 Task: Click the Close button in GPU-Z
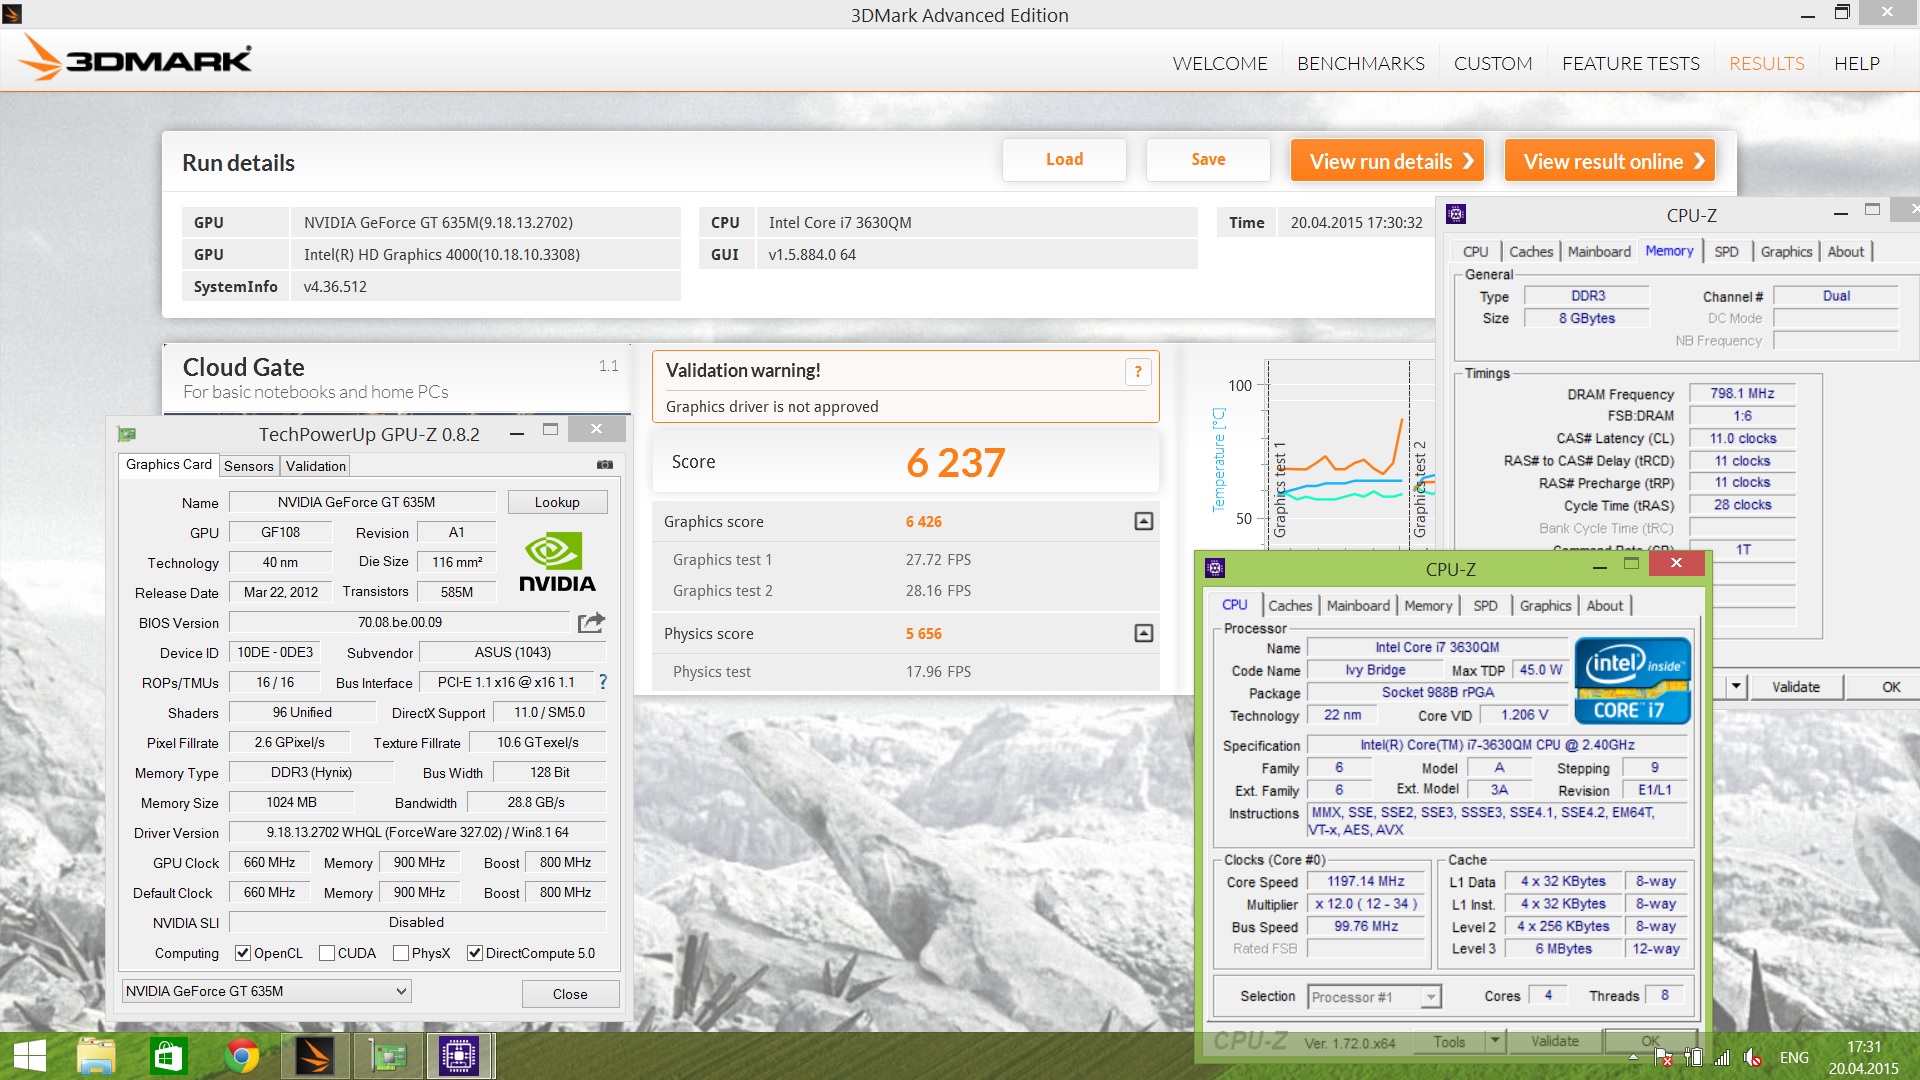570,994
